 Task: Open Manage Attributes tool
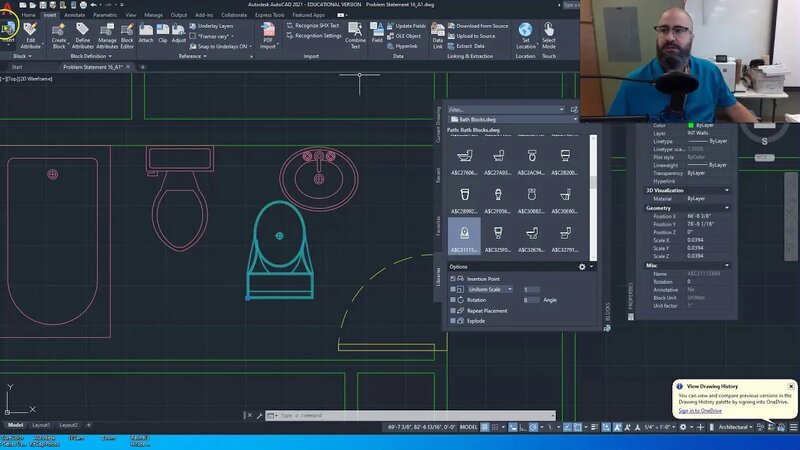point(107,36)
